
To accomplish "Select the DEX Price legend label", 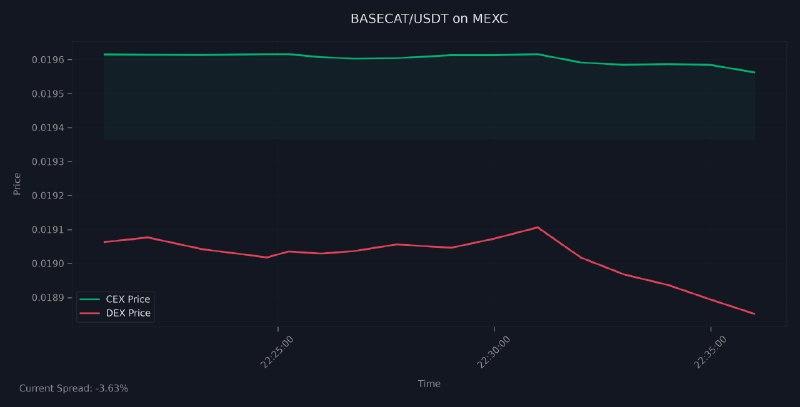I will pyautogui.click(x=128, y=313).
